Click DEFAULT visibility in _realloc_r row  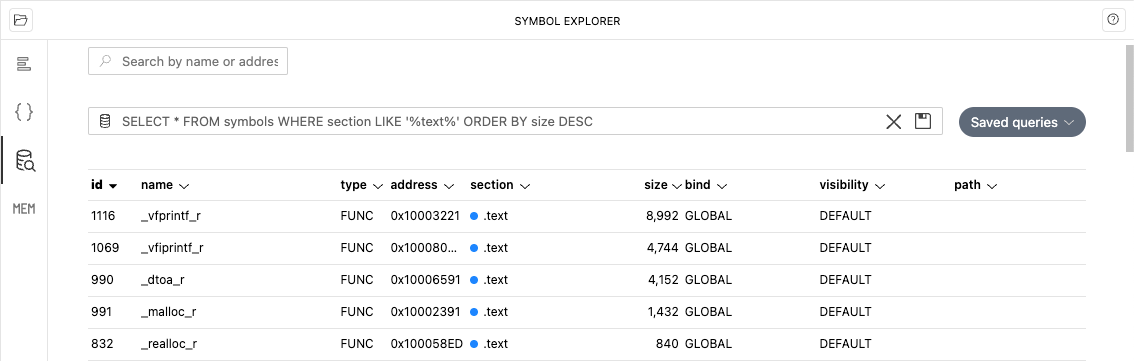845,344
